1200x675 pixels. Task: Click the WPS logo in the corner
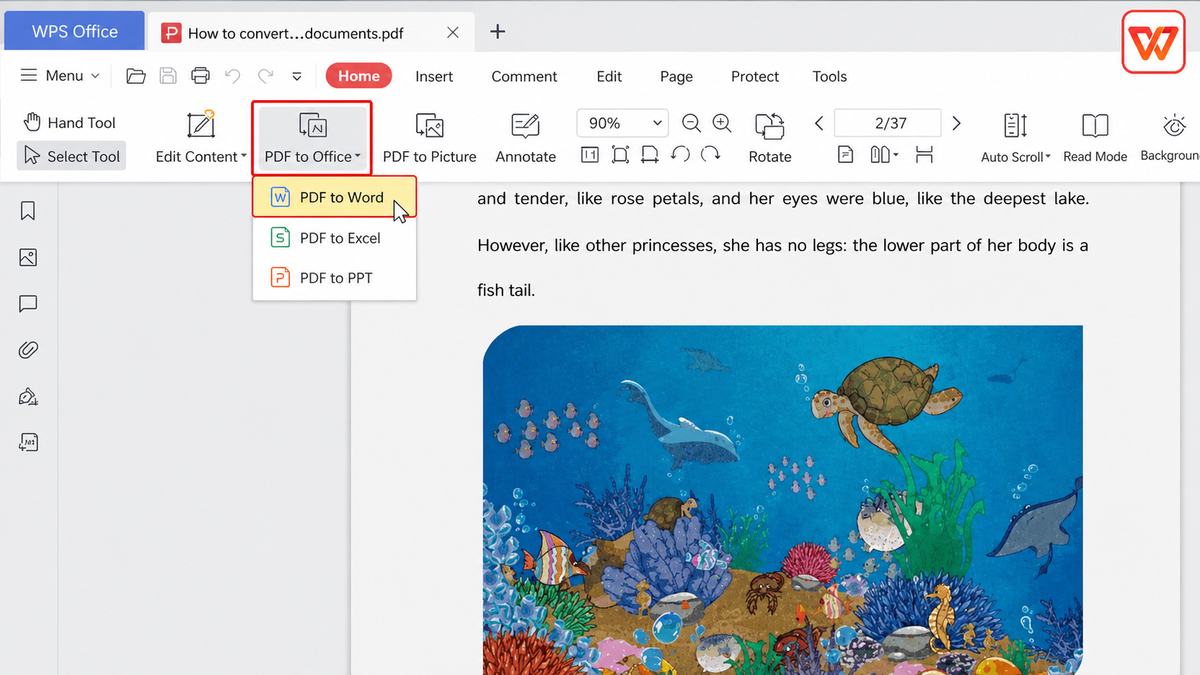point(1153,43)
